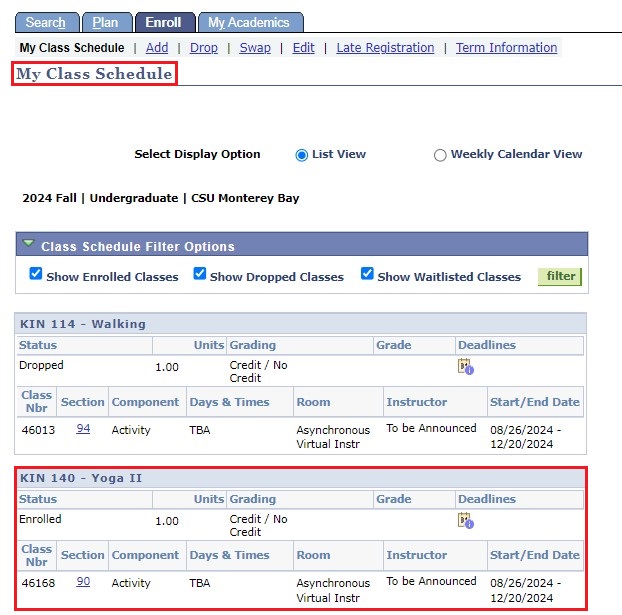622x615 pixels.
Task: Switch to Weekly Calendar View option
Action: (440, 155)
